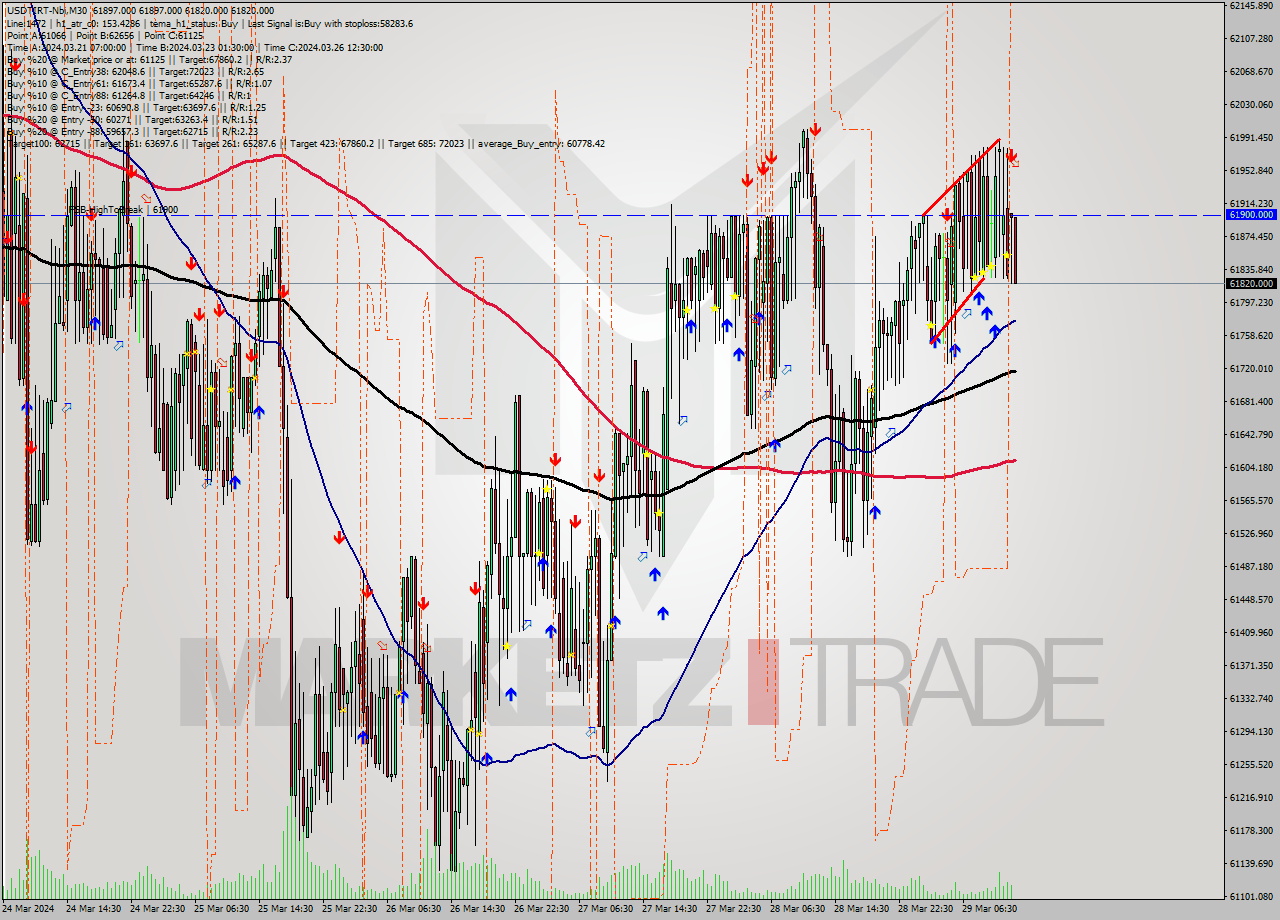This screenshot has width=1280, height=920.
Task: Click the 'Time A:2024.03.21 07:00:00' label
Action: pyautogui.click(x=68, y=47)
